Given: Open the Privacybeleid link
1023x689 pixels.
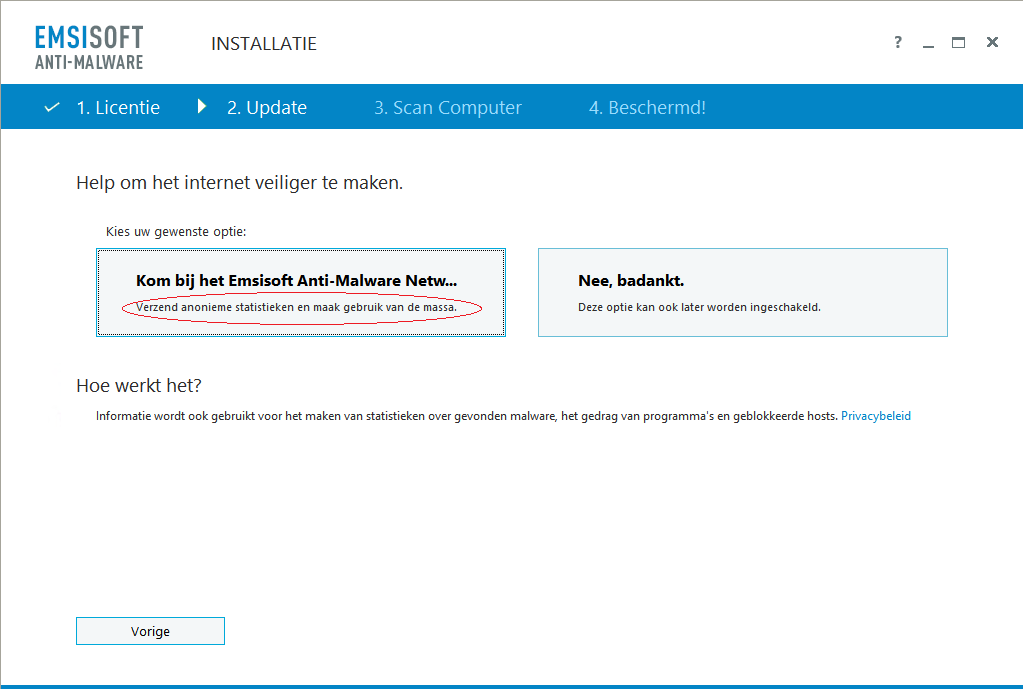Looking at the screenshot, I should [876, 416].
